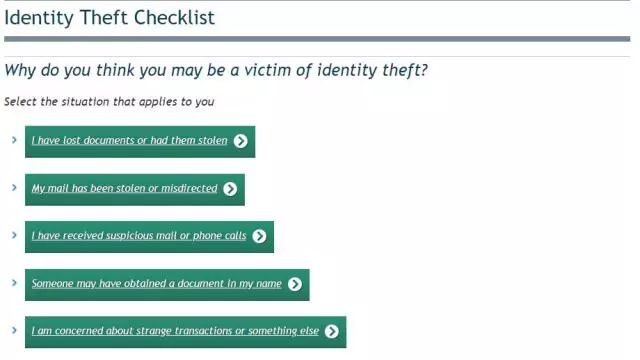640x360 pixels.
Task: Click chevron bullet before suspicious phone calls item
Action: coord(14,235)
